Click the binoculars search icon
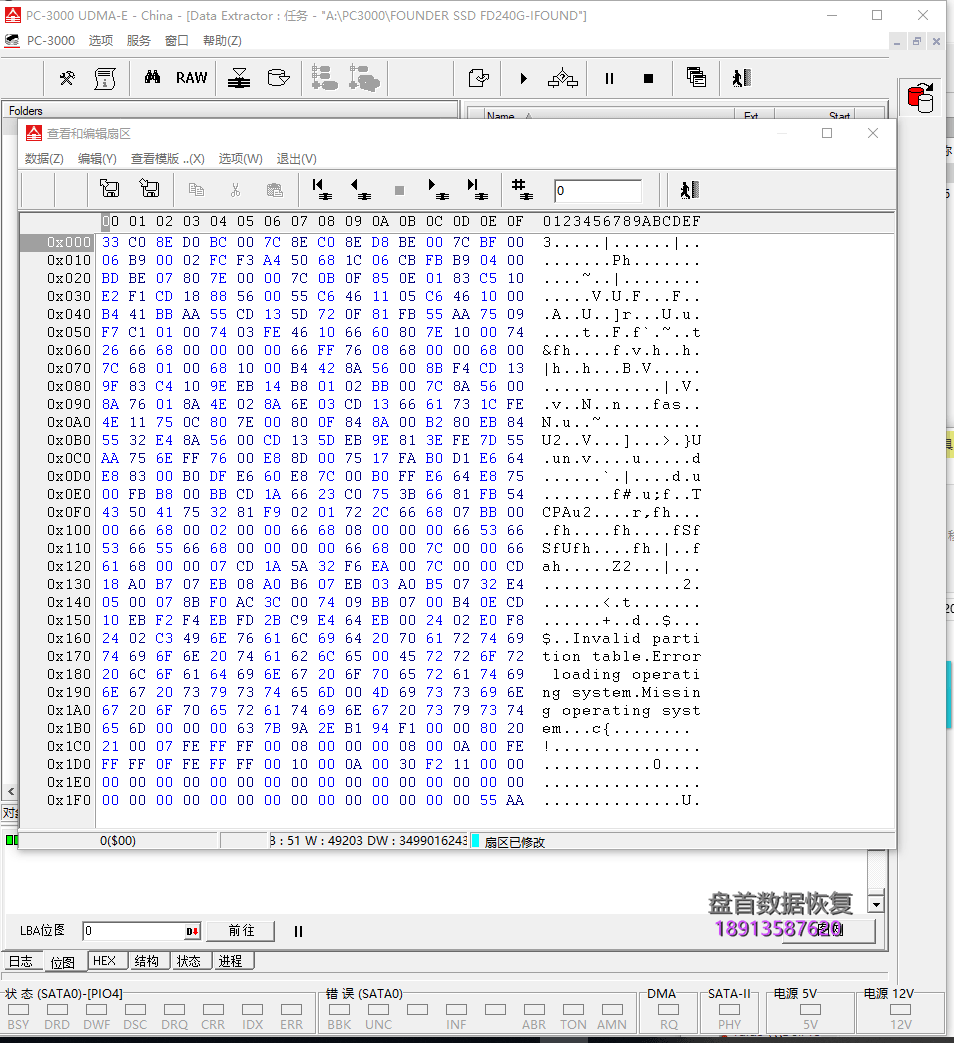 pyautogui.click(x=152, y=78)
